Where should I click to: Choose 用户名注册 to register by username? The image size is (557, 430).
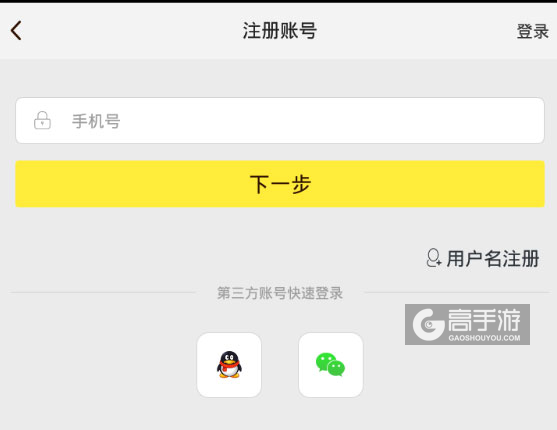(x=493, y=258)
